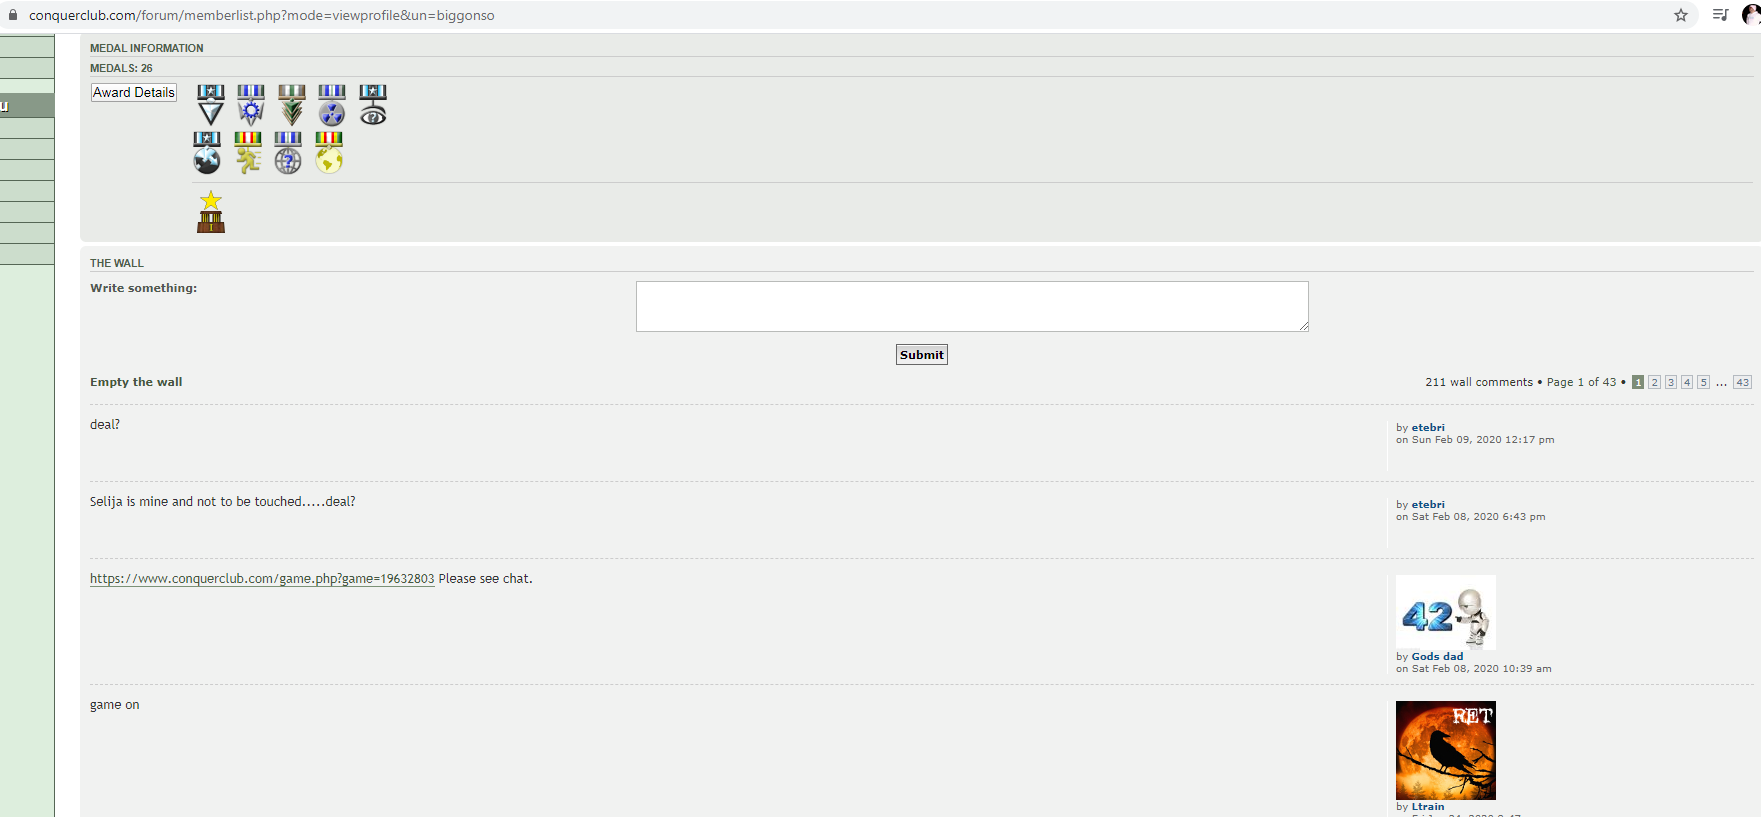Click the Award Details button
Screen dimensions: 1761x817
pos(134,92)
